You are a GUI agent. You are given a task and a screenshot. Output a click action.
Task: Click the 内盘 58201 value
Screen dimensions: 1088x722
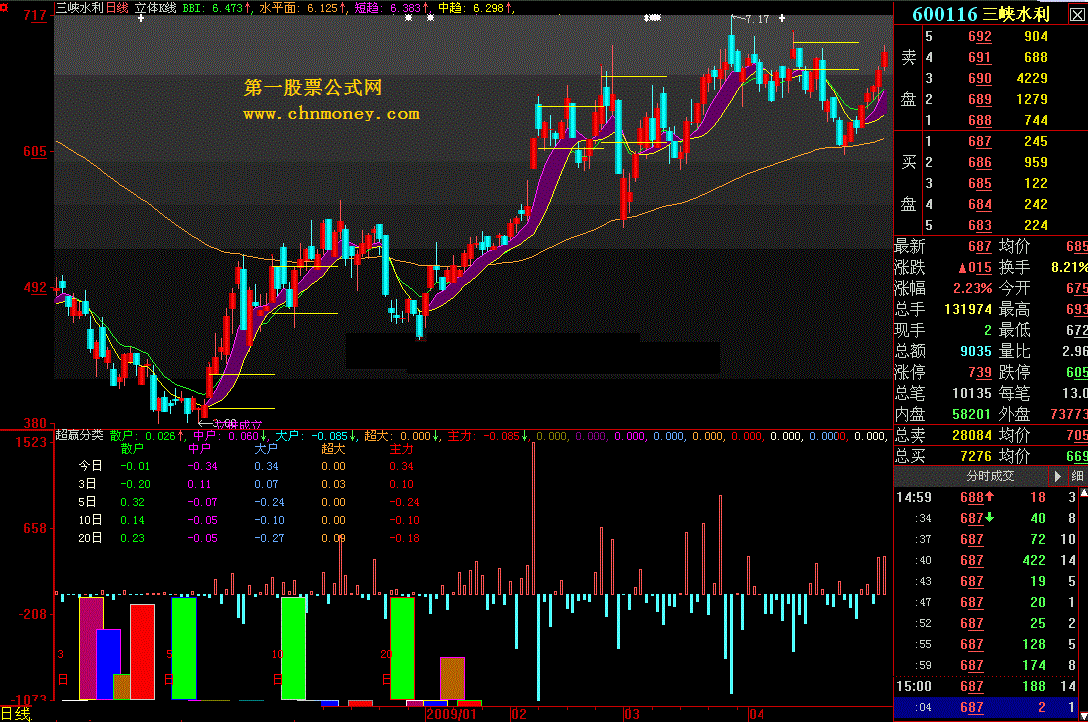972,414
